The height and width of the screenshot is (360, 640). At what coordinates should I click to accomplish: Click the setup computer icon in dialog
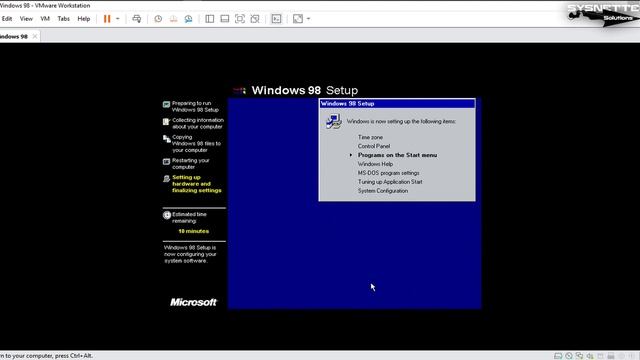[334, 121]
